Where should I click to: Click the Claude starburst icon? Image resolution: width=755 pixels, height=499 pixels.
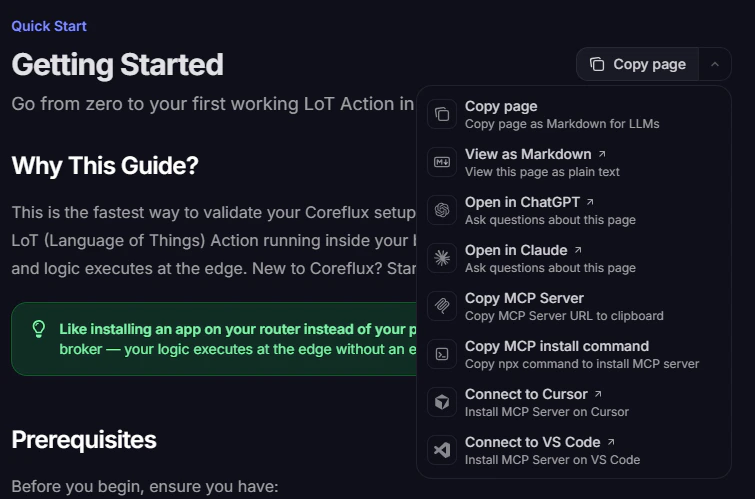tap(442, 258)
